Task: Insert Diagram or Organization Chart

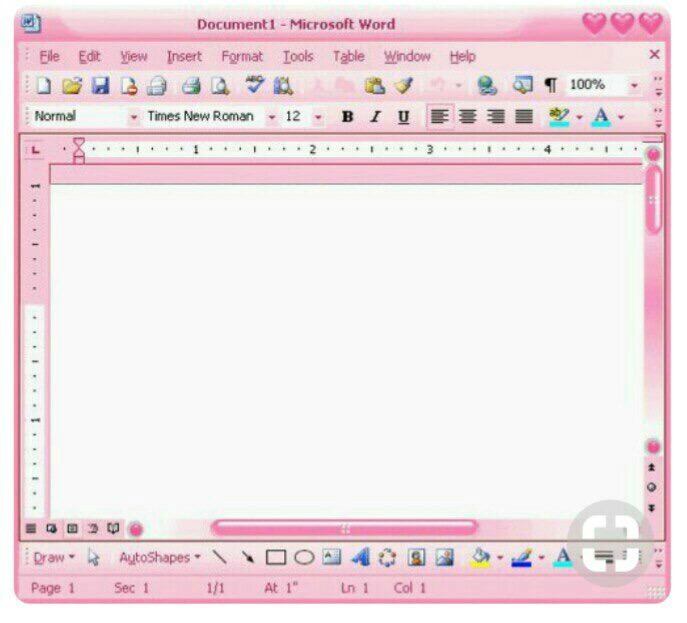Action: 387,557
